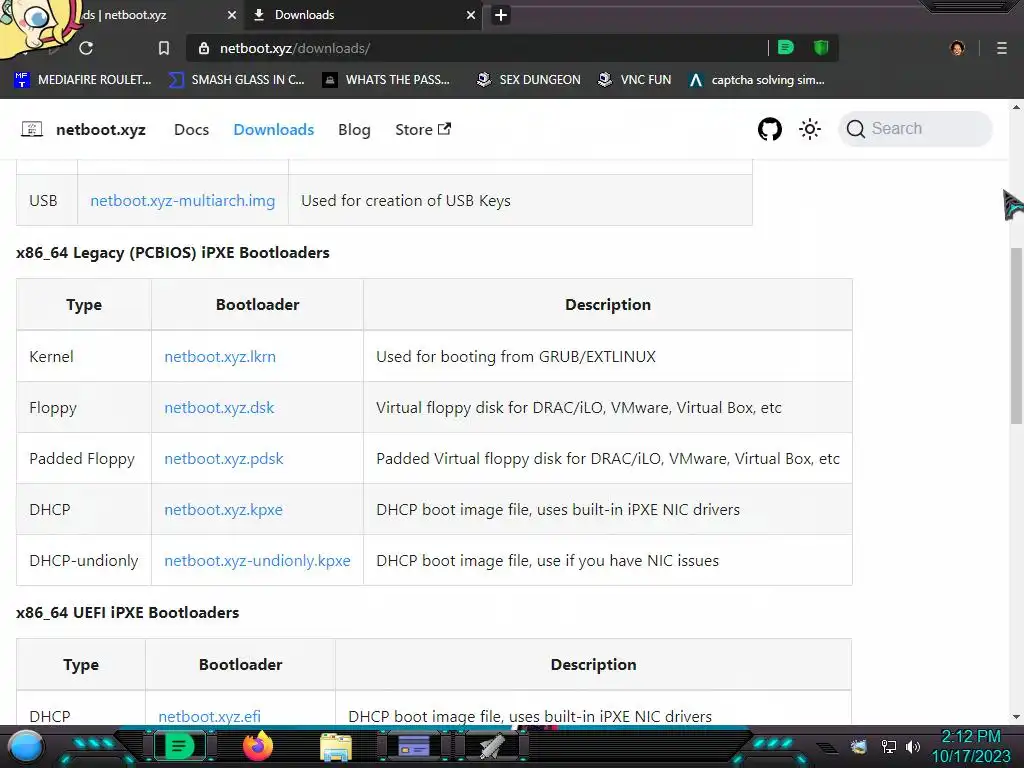Reload the page with the refresh icon
This screenshot has height=768, width=1024.
click(86, 48)
